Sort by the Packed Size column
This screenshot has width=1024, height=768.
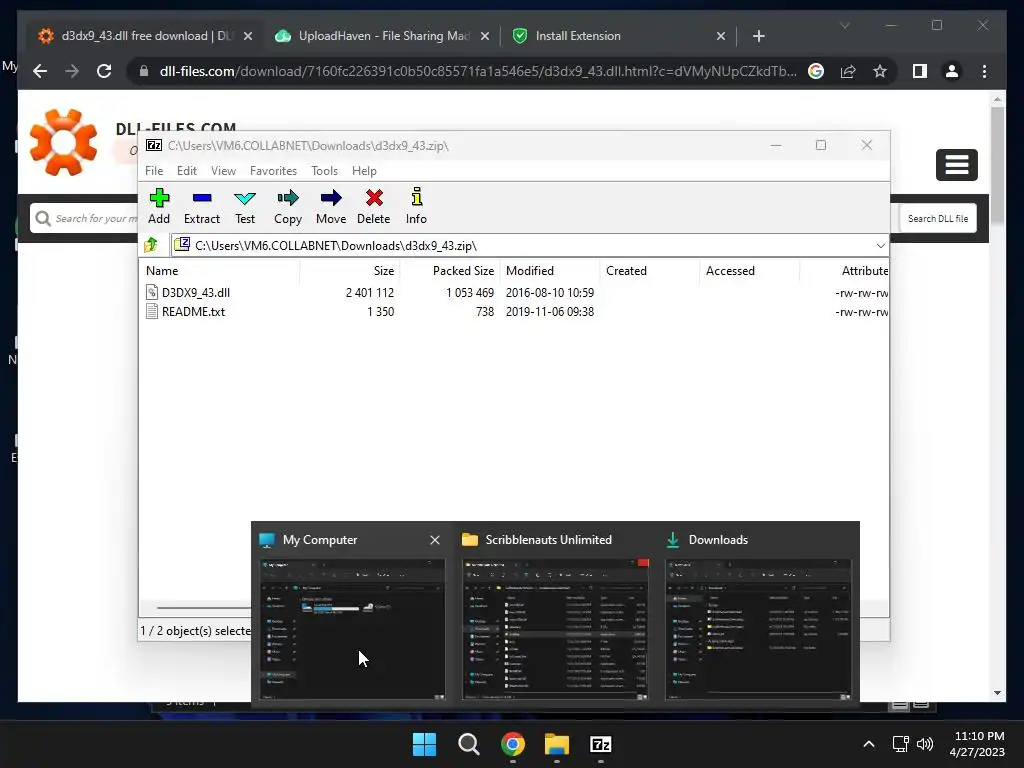(449, 270)
